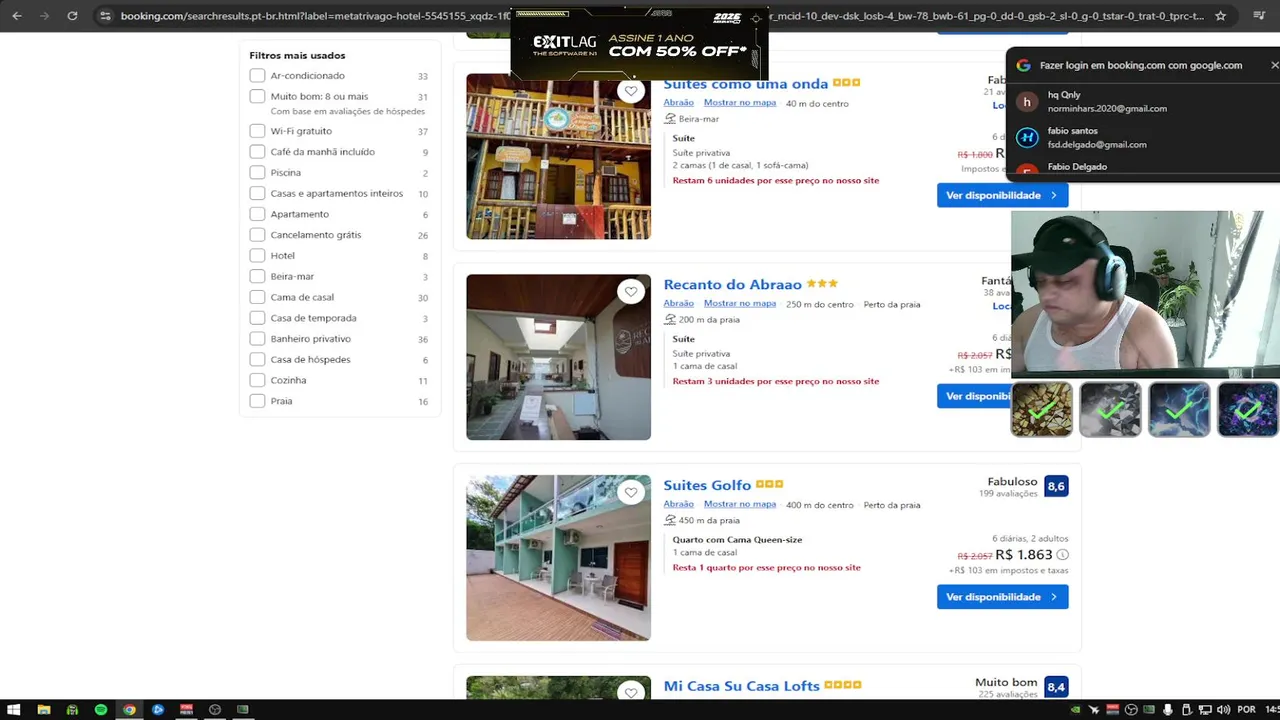Mostrar no mapa for Recanto do Abraao
This screenshot has width=1280, height=720.
coord(740,304)
